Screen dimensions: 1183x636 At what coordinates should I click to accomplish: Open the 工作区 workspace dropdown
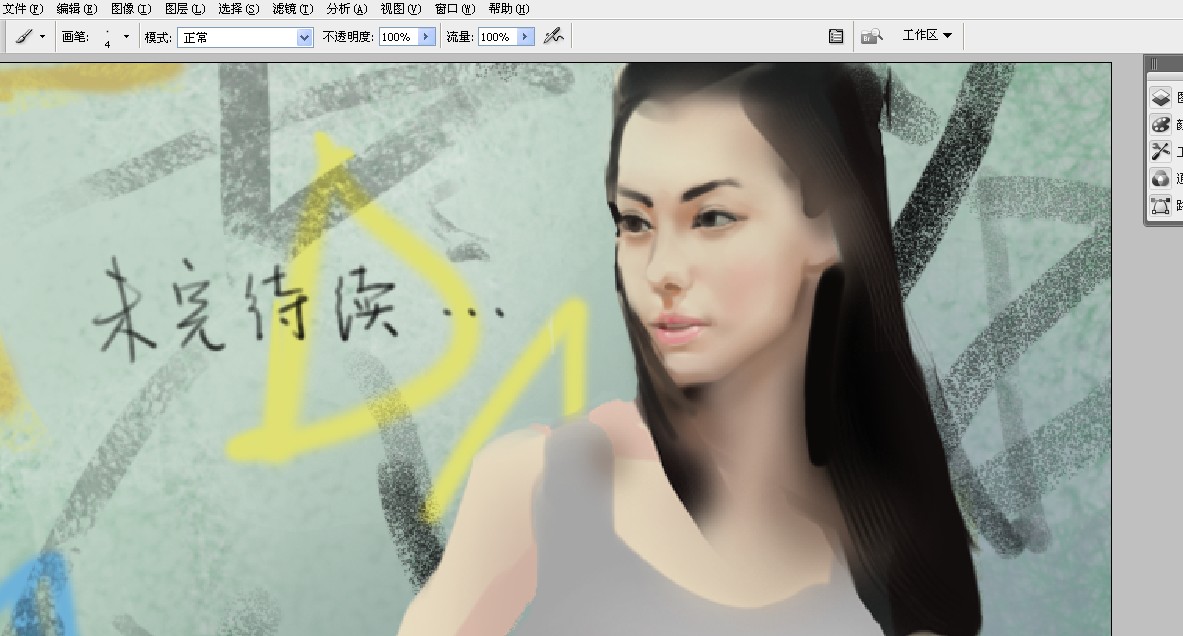coord(927,35)
